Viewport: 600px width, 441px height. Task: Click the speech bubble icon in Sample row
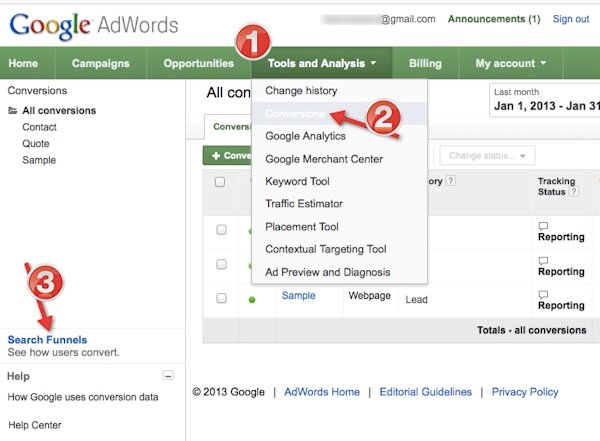click(x=543, y=294)
